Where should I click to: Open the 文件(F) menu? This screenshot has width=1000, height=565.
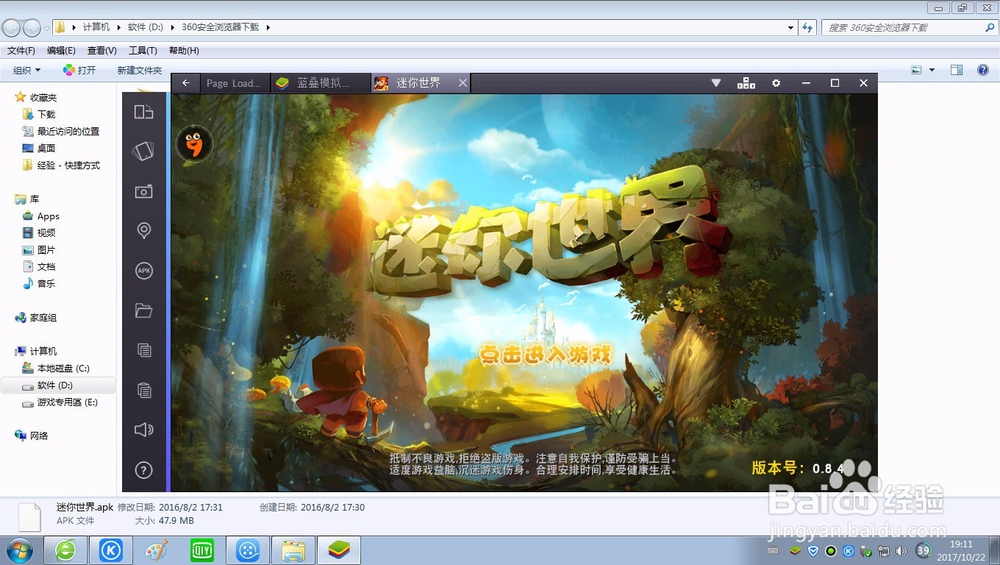click(x=21, y=50)
